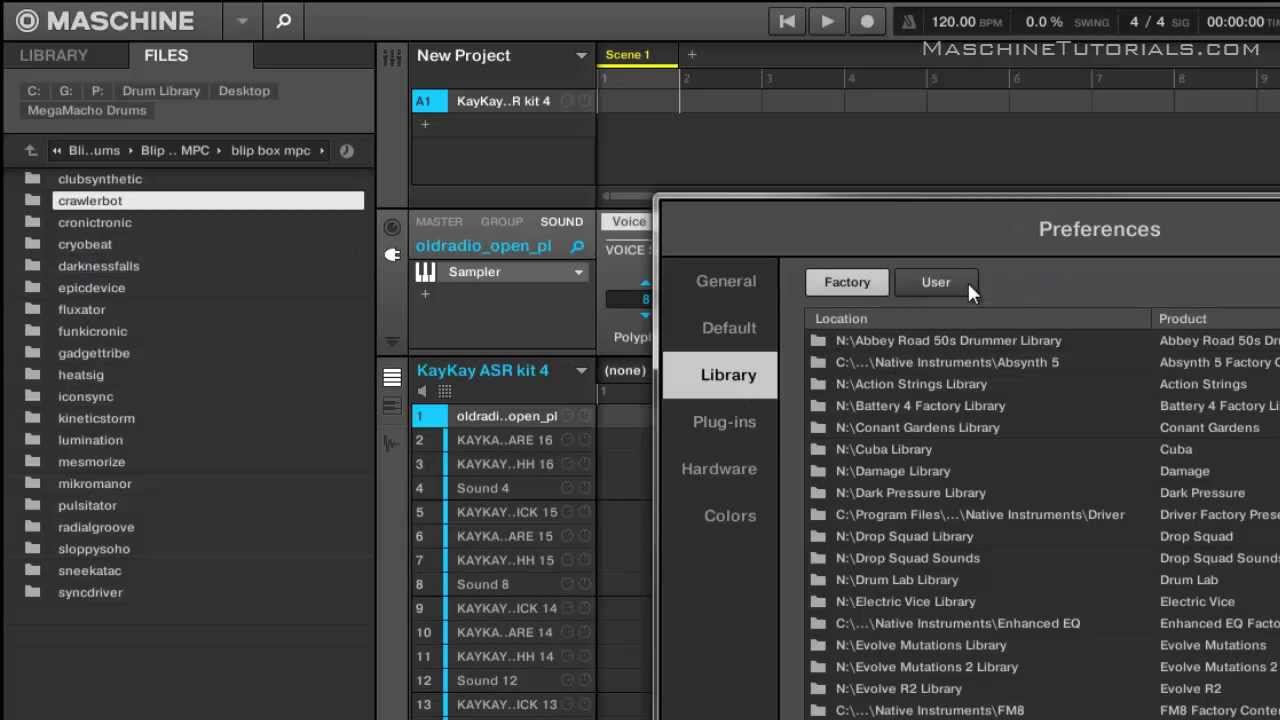Screen dimensions: 1280x720
Task: Open Default preferences section
Action: (729, 328)
